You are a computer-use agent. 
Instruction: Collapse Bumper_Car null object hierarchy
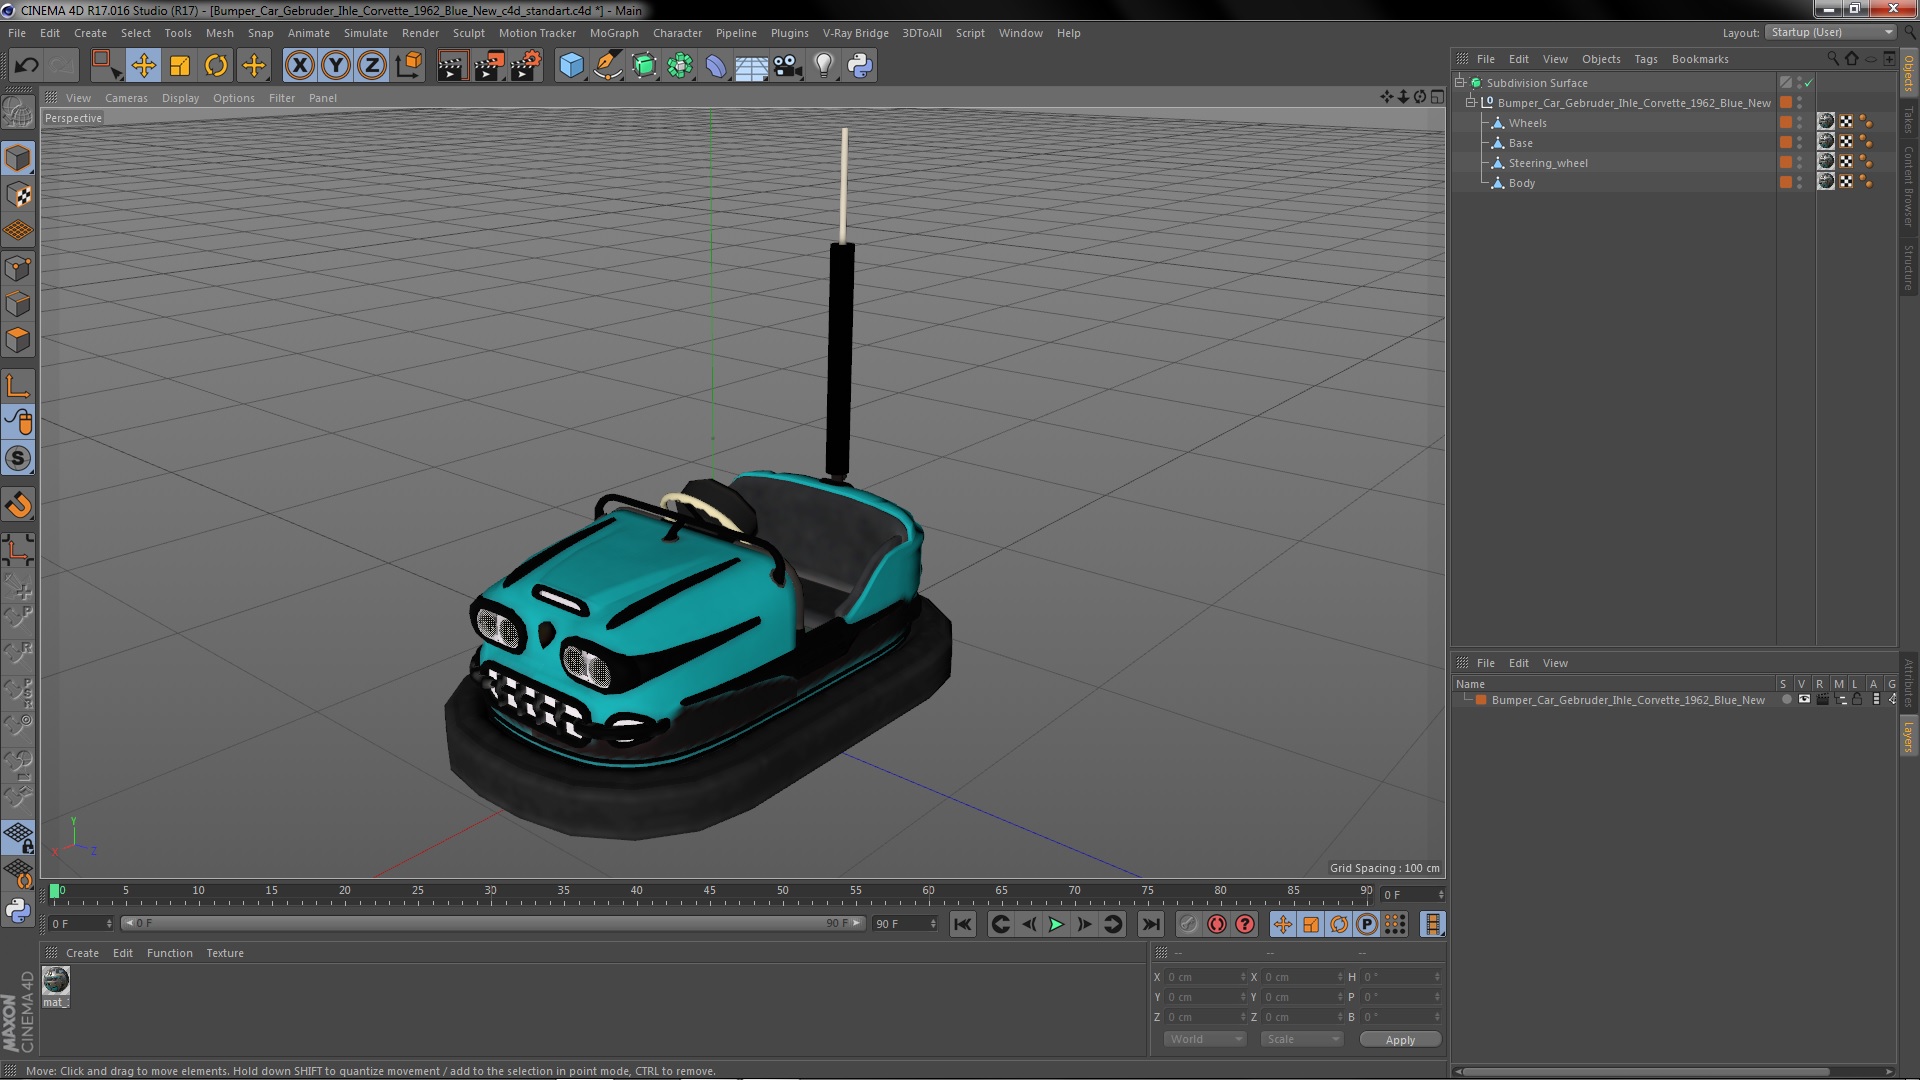(1471, 103)
